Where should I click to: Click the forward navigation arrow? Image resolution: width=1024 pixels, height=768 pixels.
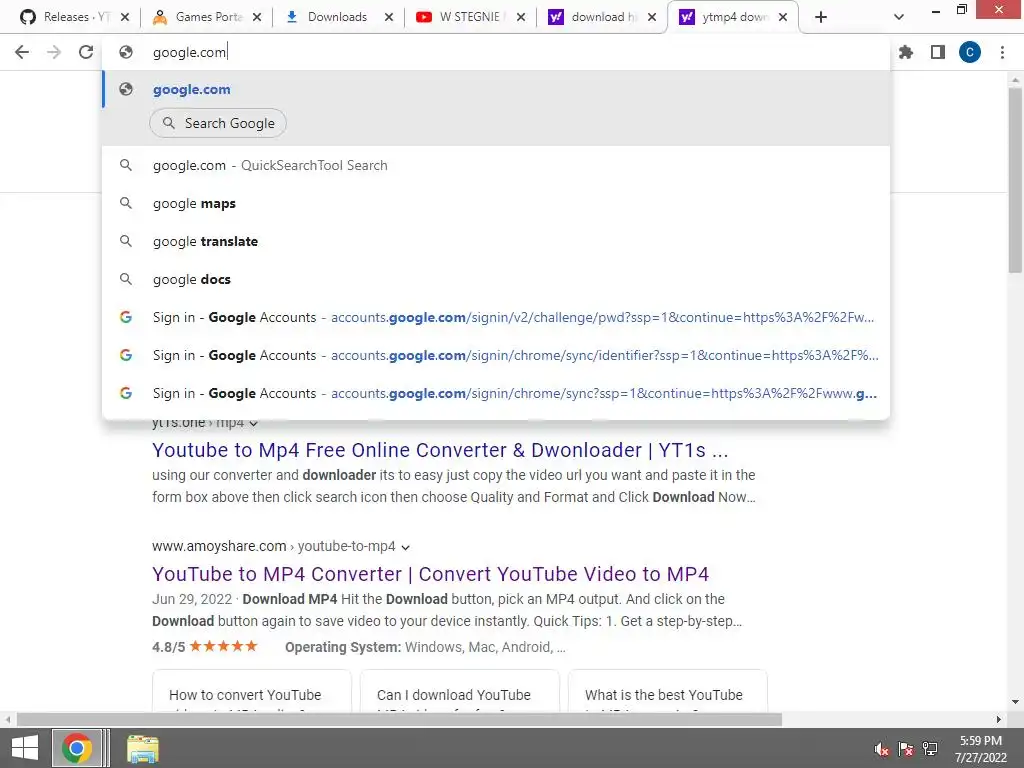click(54, 52)
